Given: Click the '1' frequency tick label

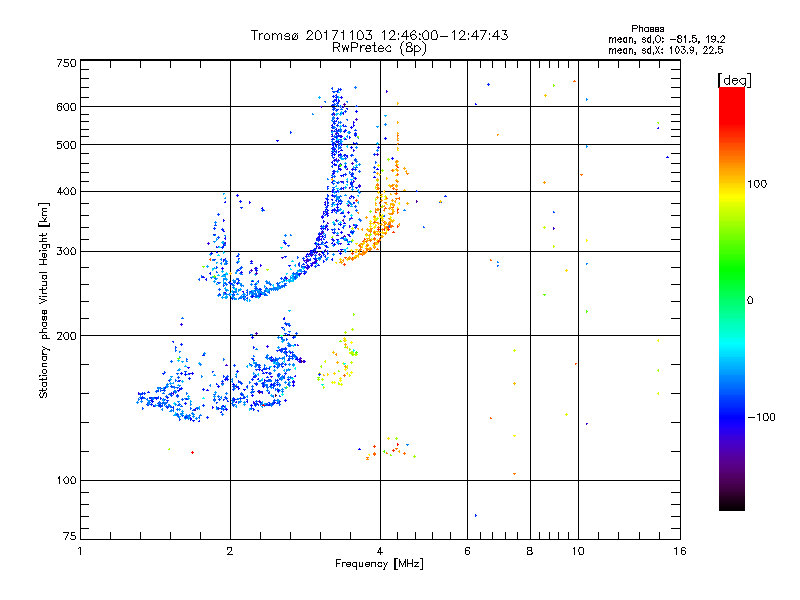Looking at the screenshot, I should coord(80,551).
